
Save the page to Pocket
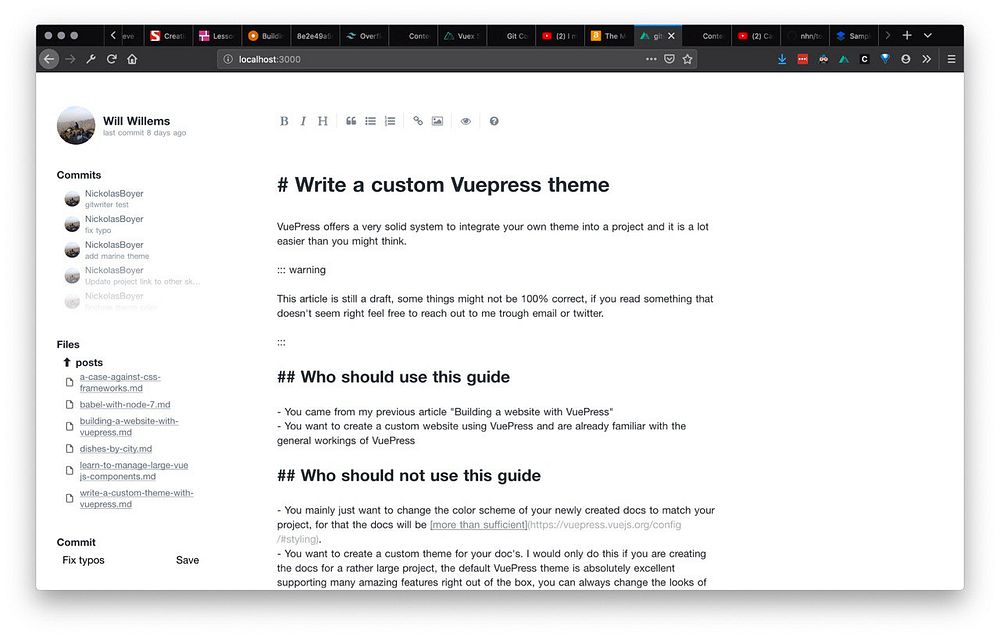(x=669, y=59)
